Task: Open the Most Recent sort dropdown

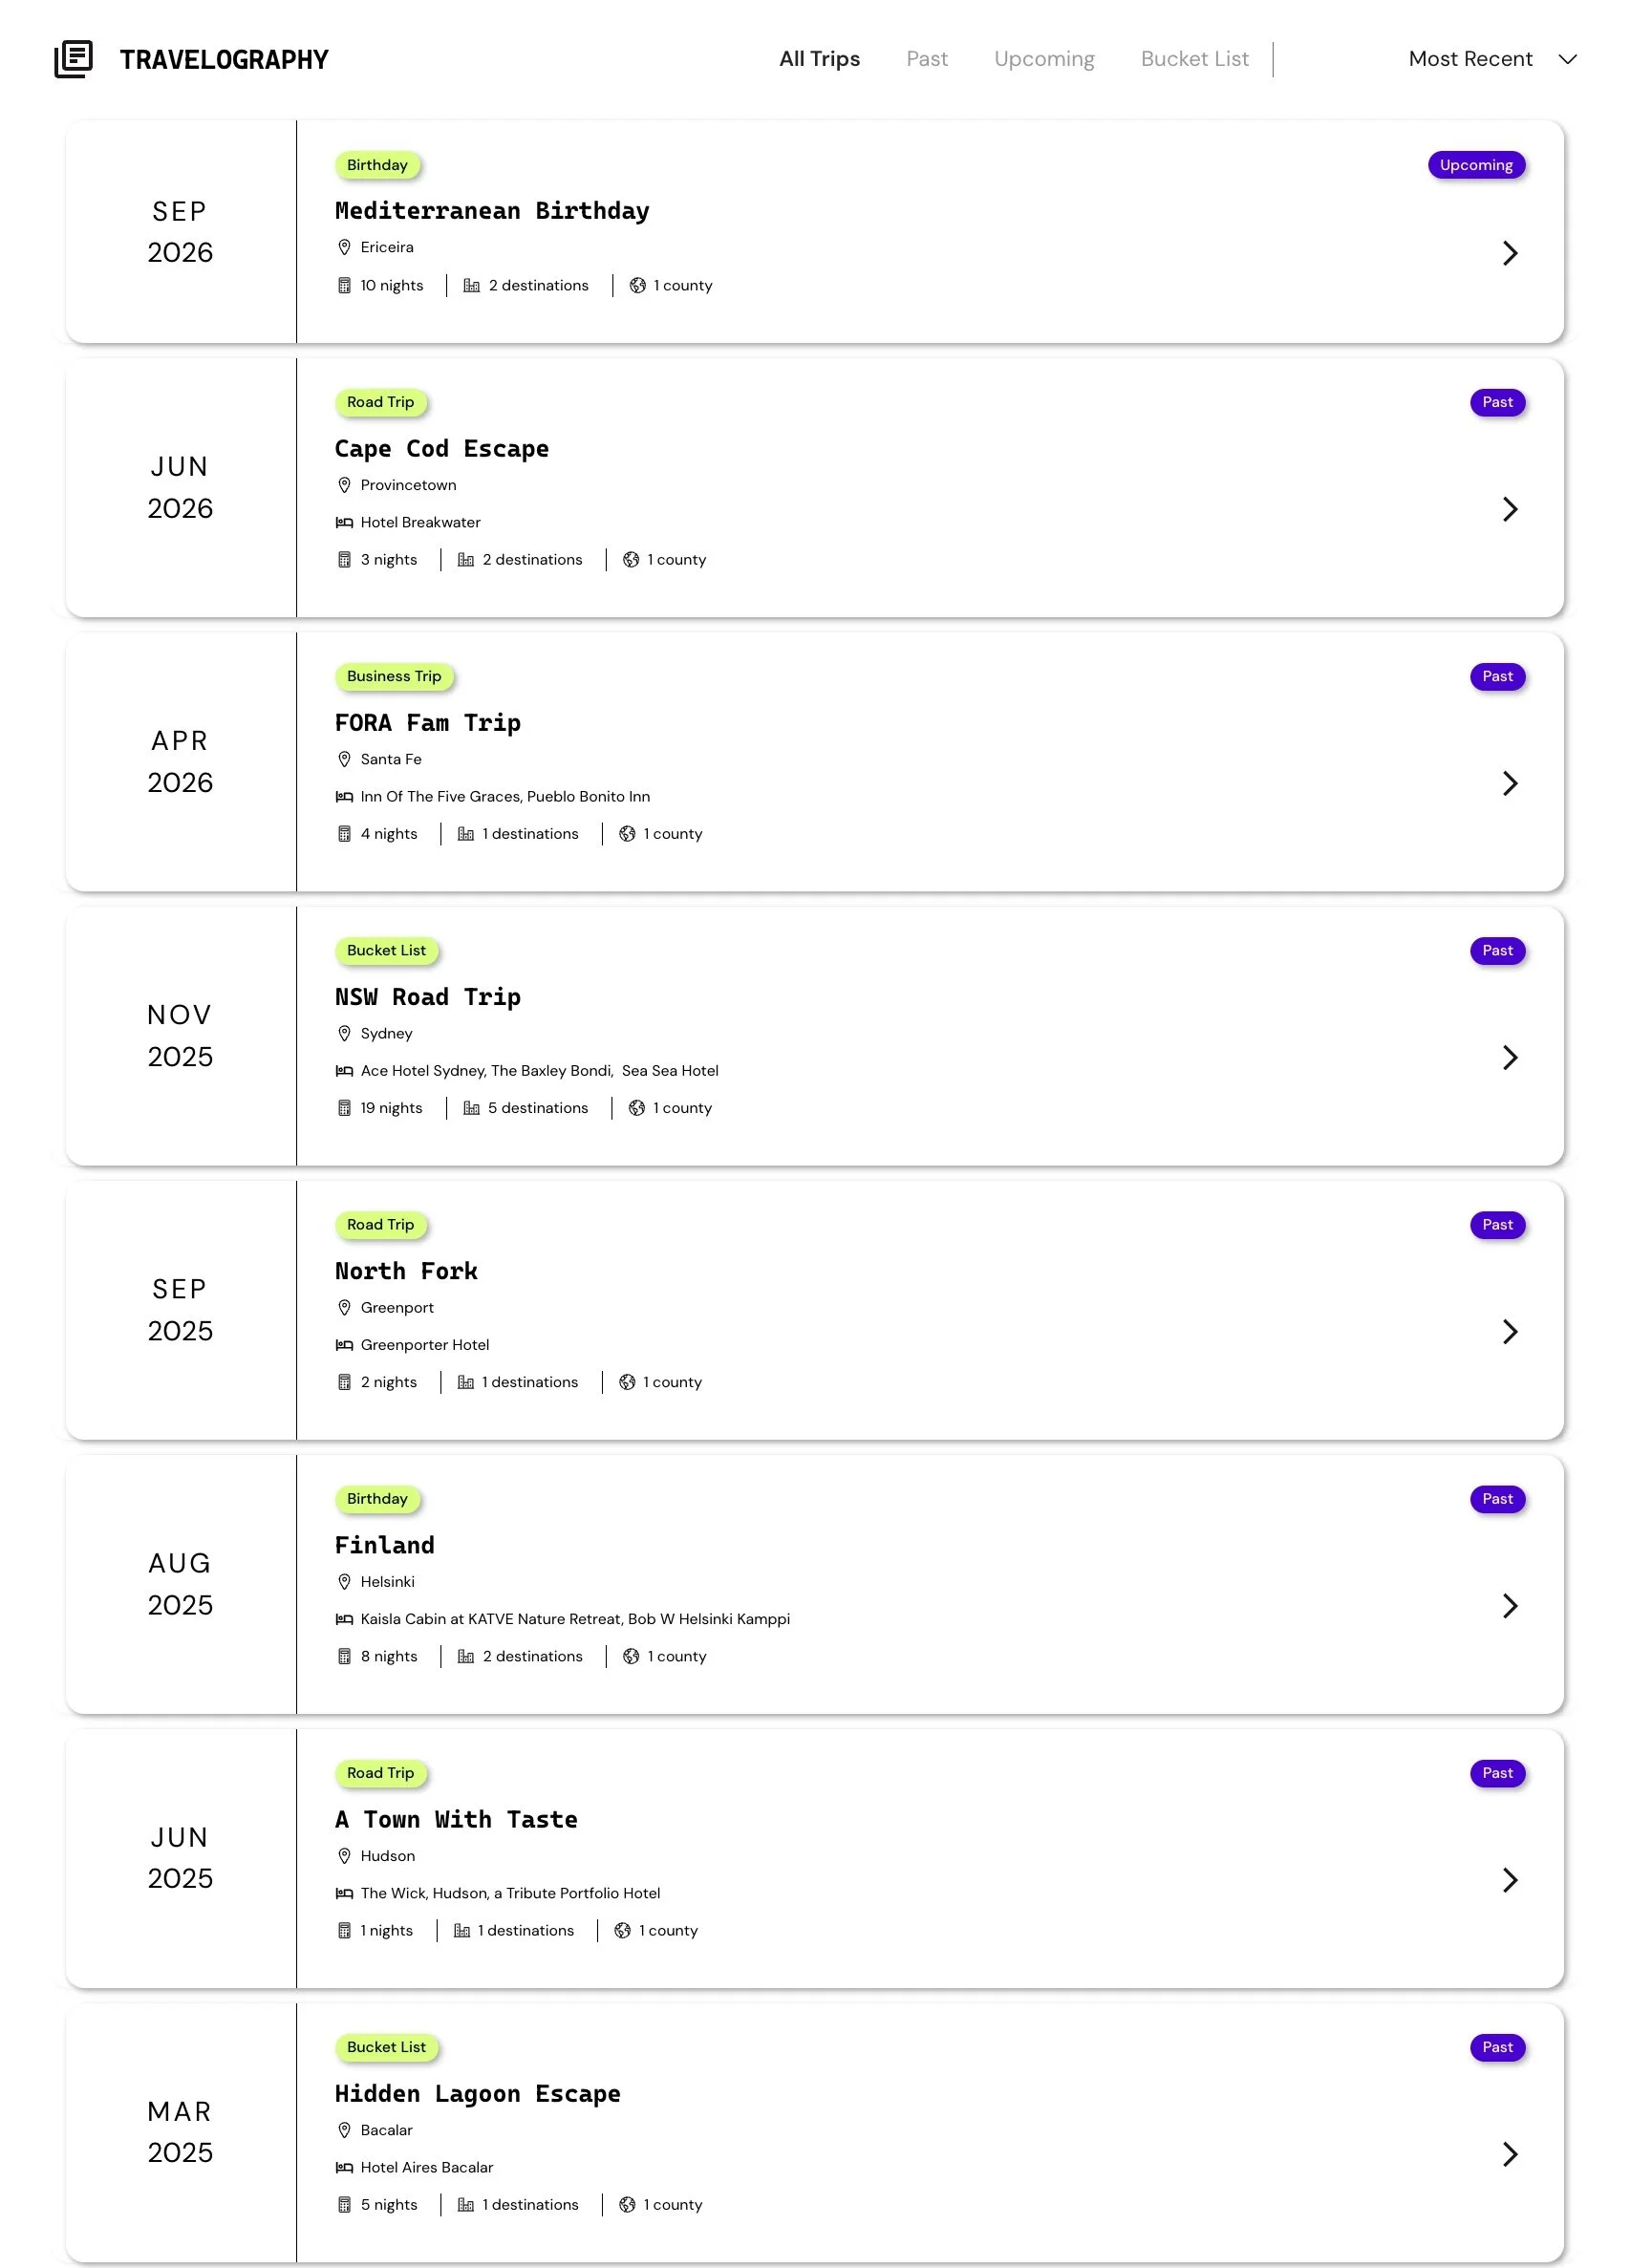Action: tap(1492, 59)
